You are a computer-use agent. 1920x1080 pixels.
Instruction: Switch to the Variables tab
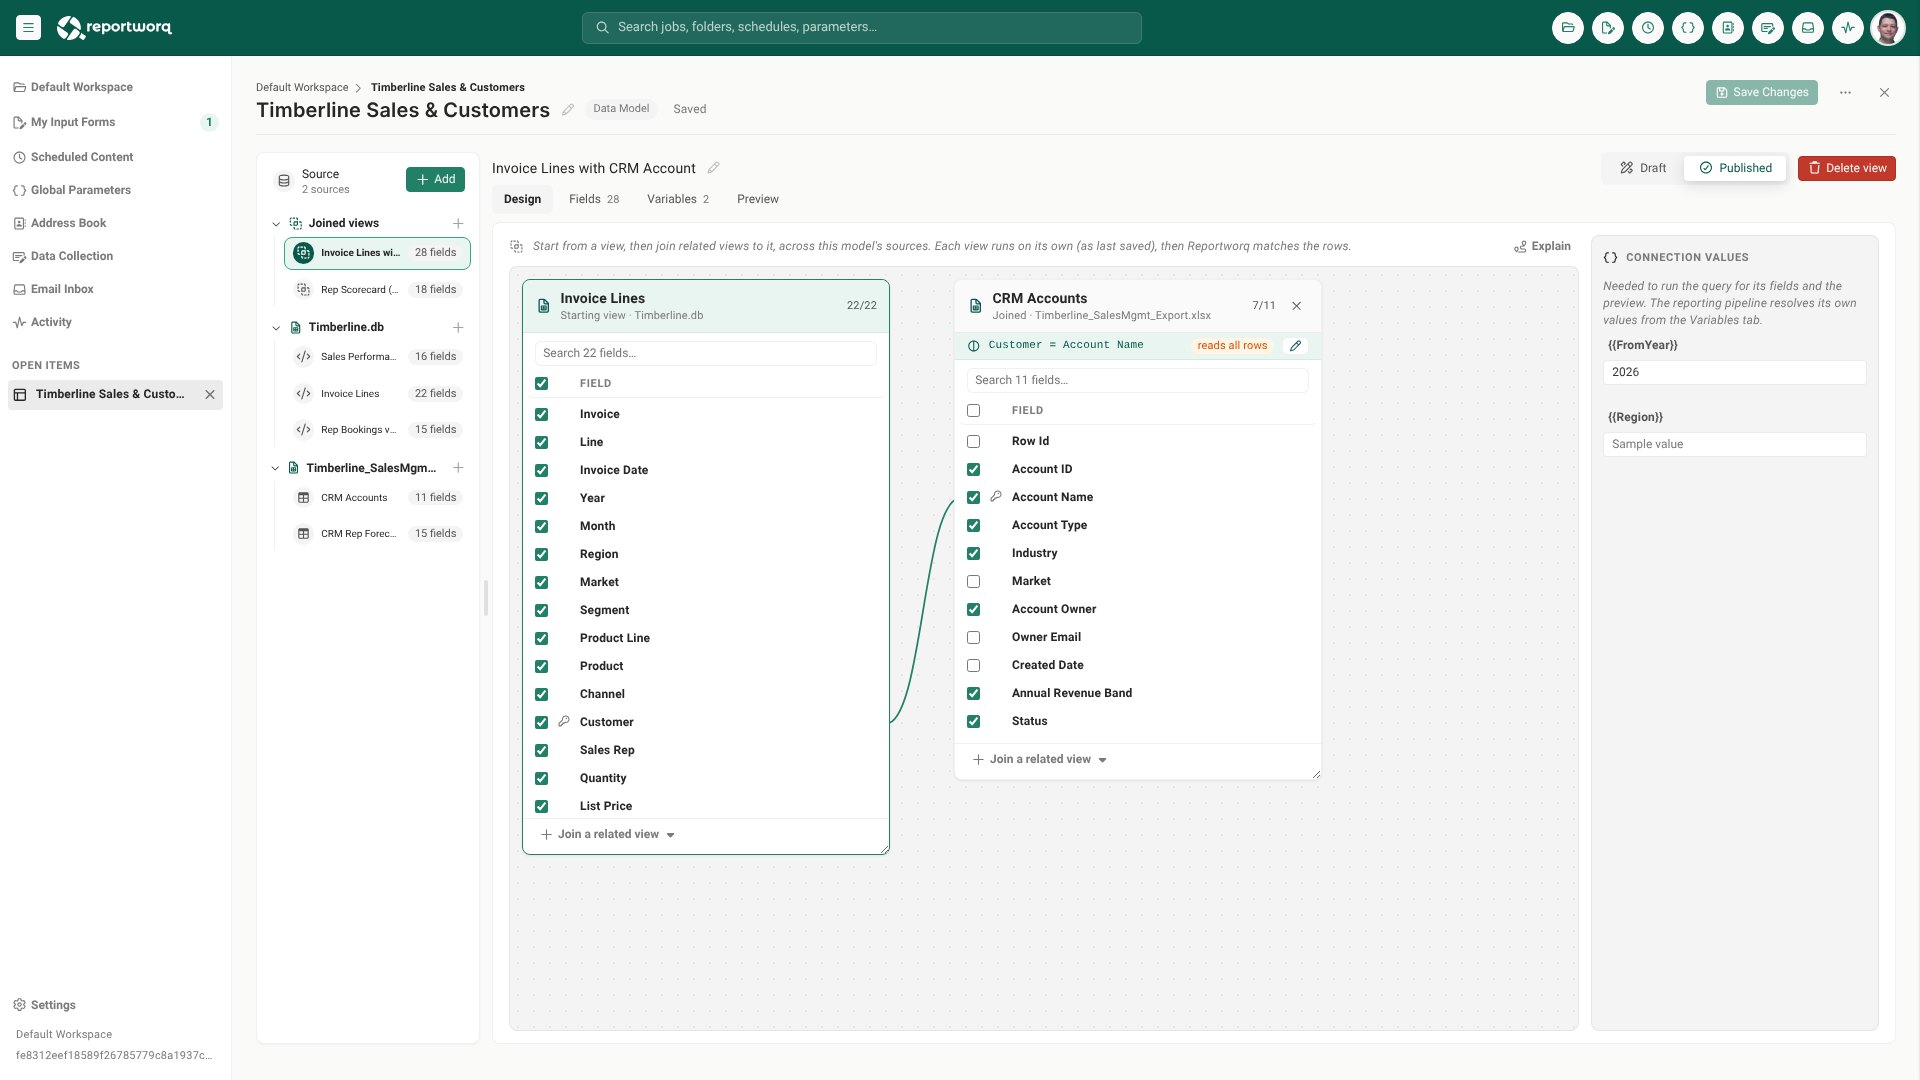(x=678, y=199)
